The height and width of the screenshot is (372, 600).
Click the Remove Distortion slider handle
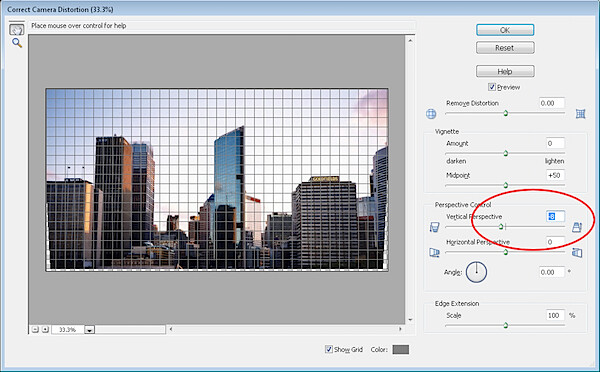(505, 113)
